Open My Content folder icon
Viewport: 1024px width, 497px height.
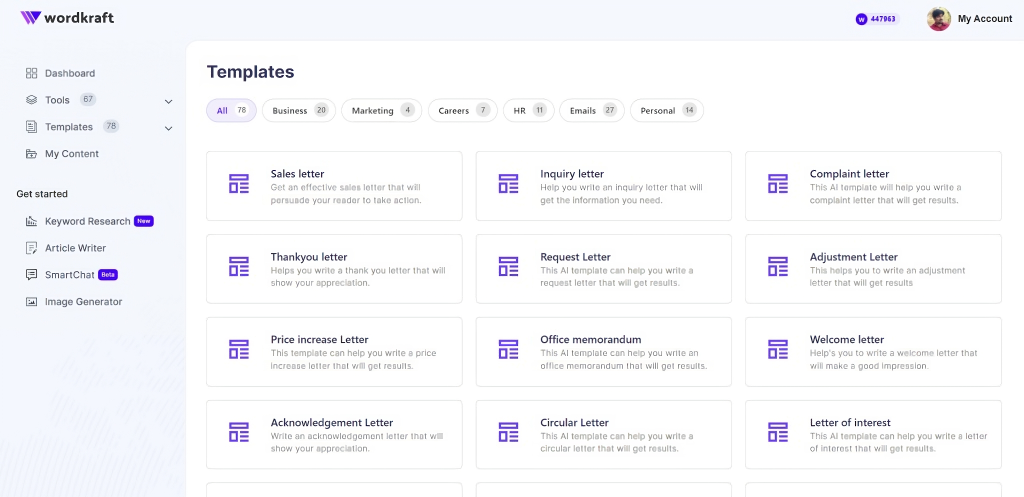pyautogui.click(x=31, y=153)
